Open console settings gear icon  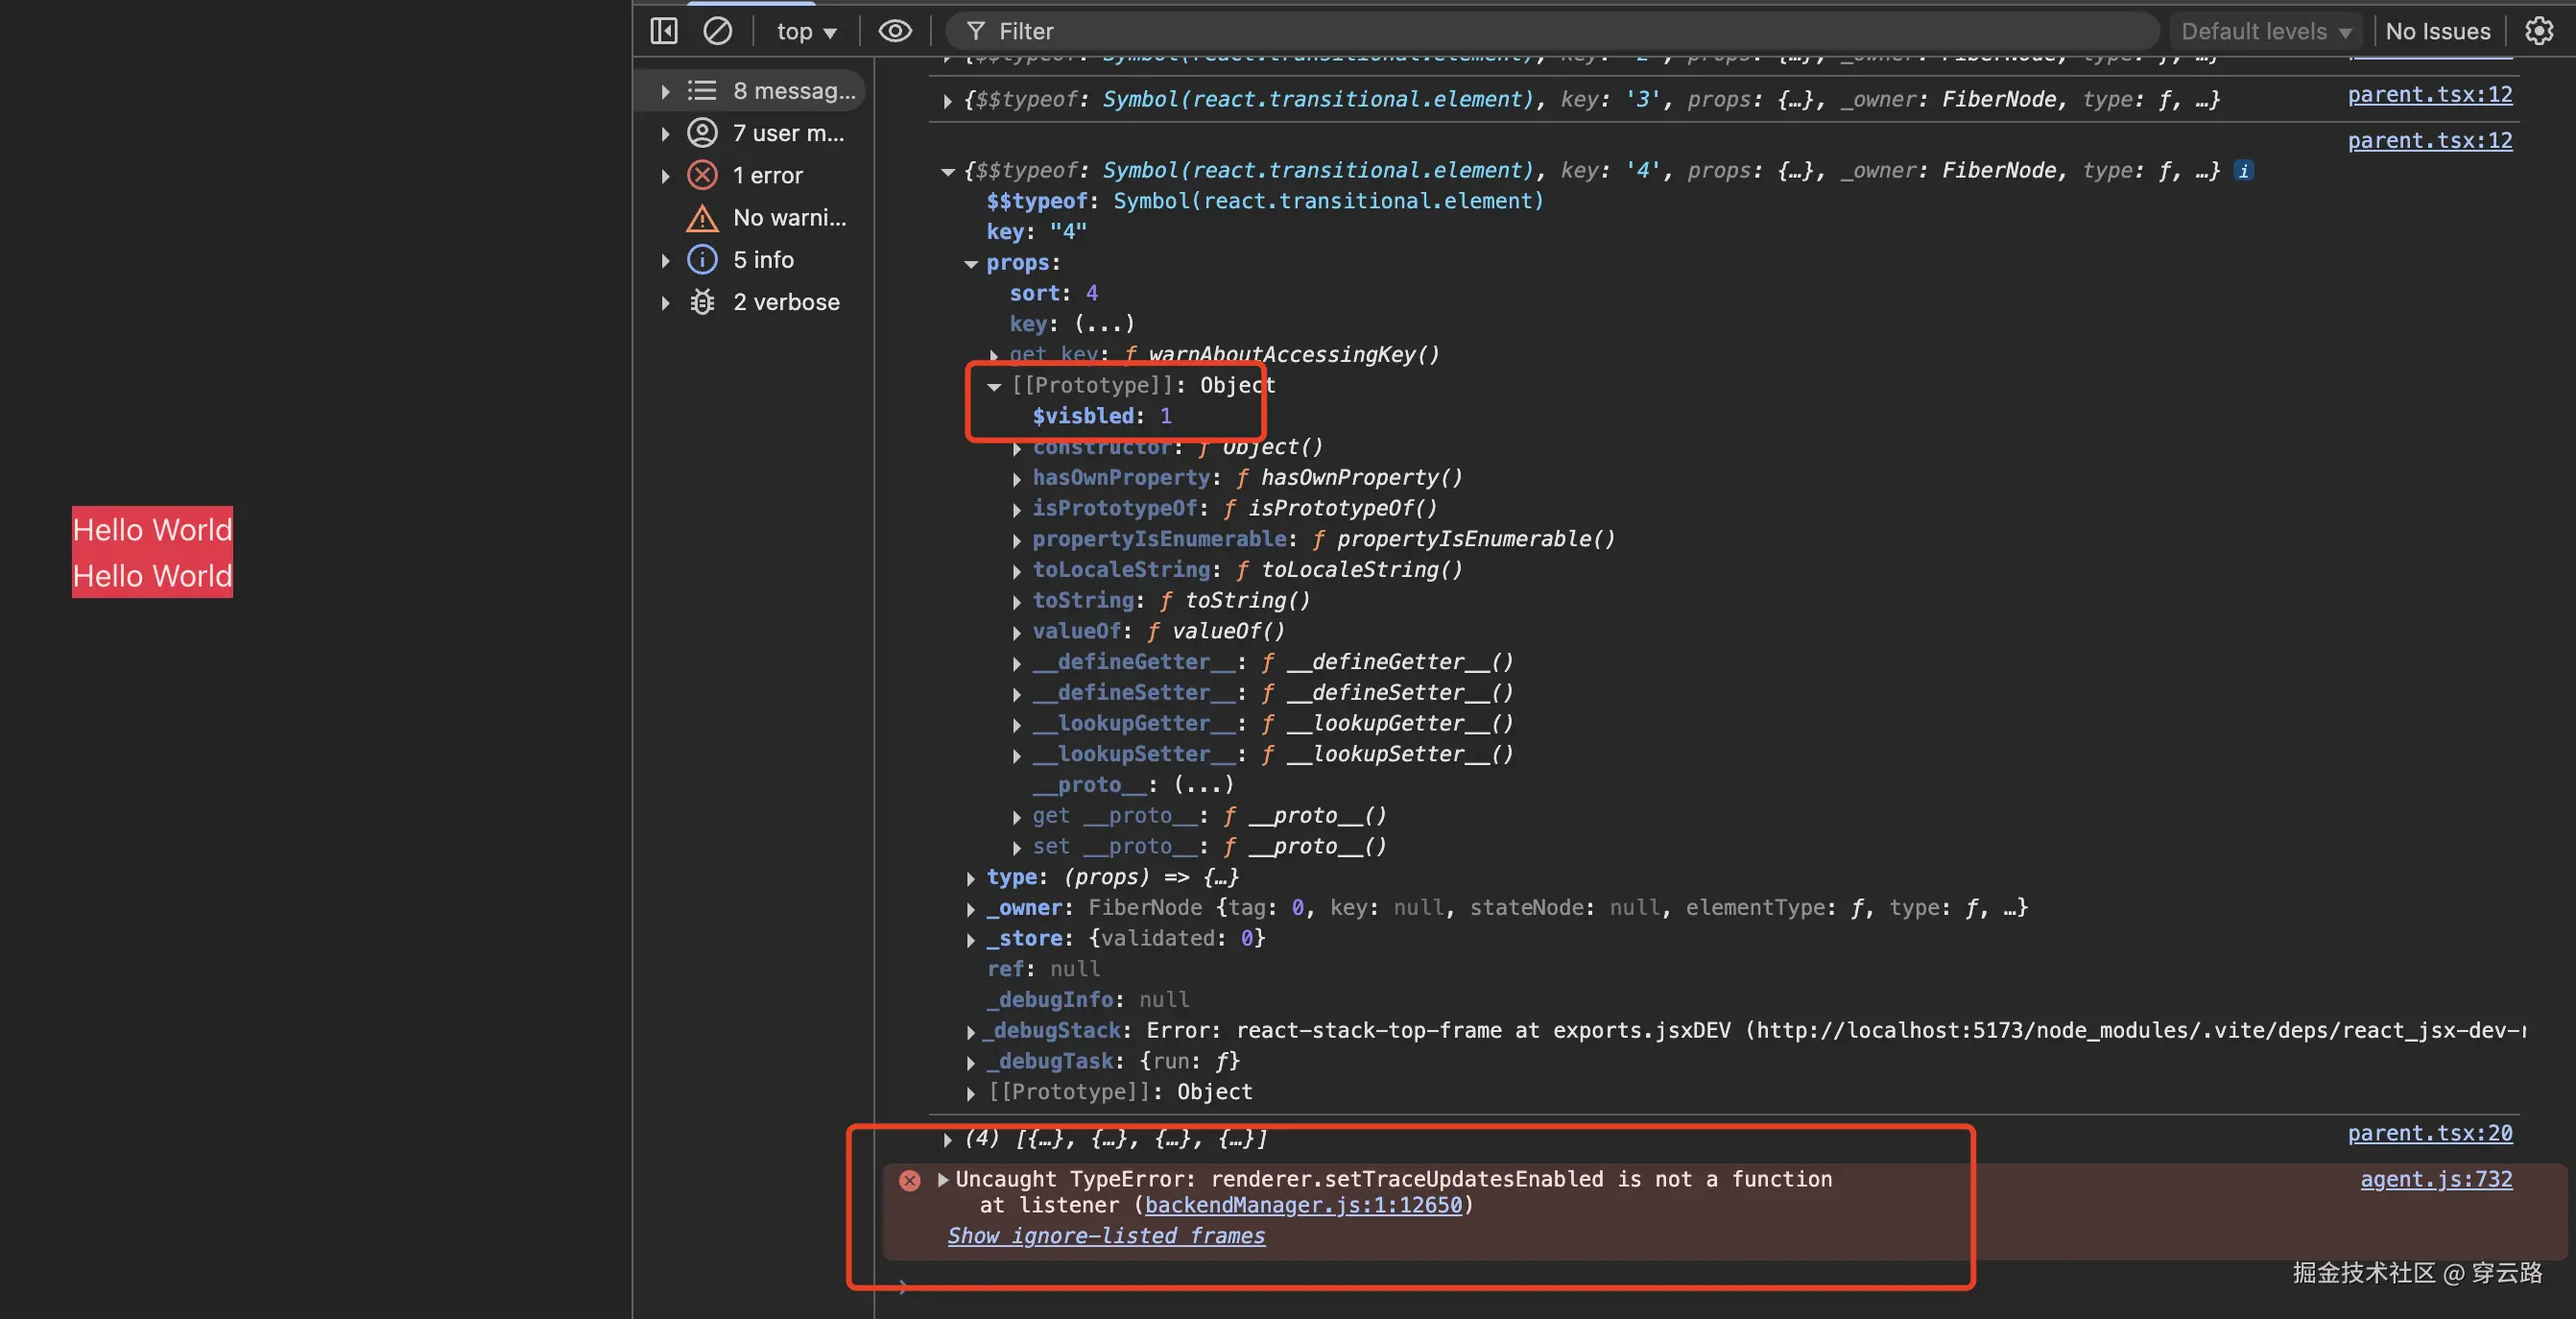(x=2538, y=31)
